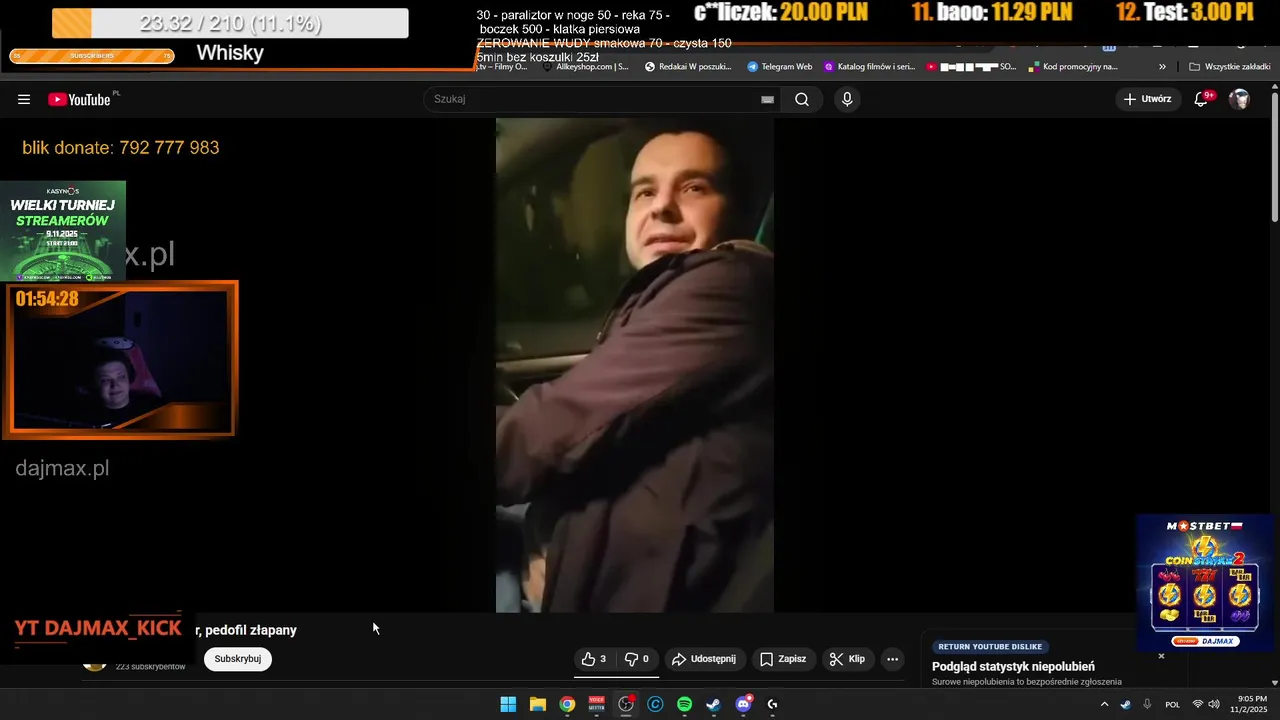Click the Podgląd statystyk niepolubień heading
The height and width of the screenshot is (720, 1280).
point(1013,667)
